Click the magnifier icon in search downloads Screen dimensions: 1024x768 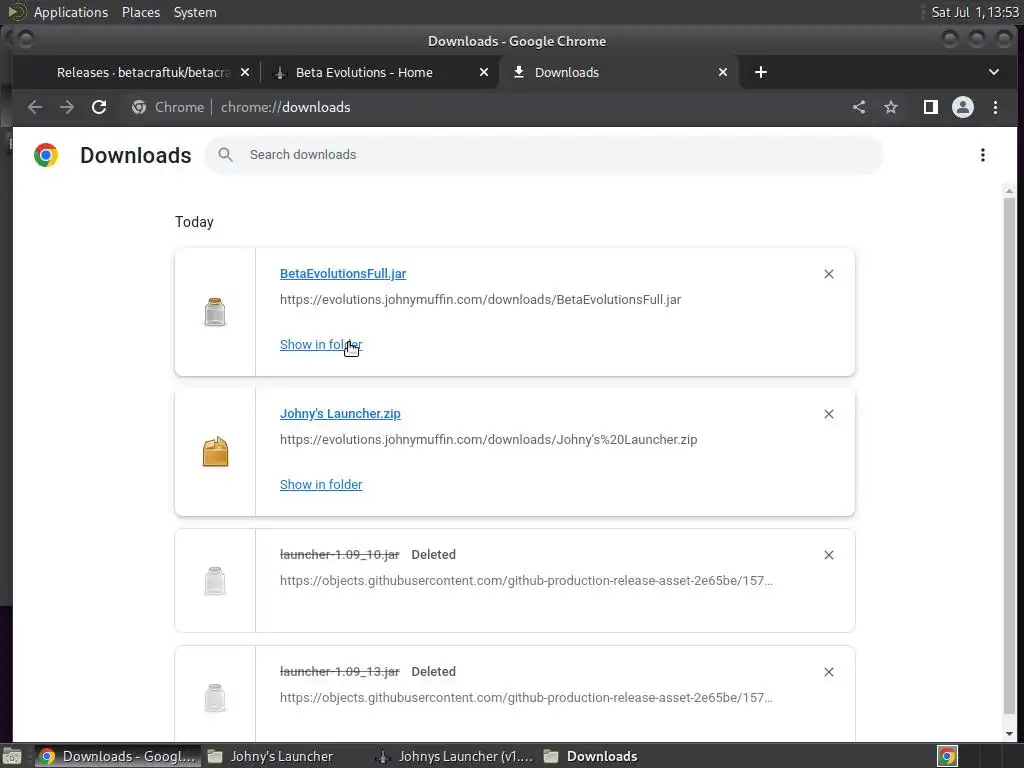pyautogui.click(x=225, y=155)
